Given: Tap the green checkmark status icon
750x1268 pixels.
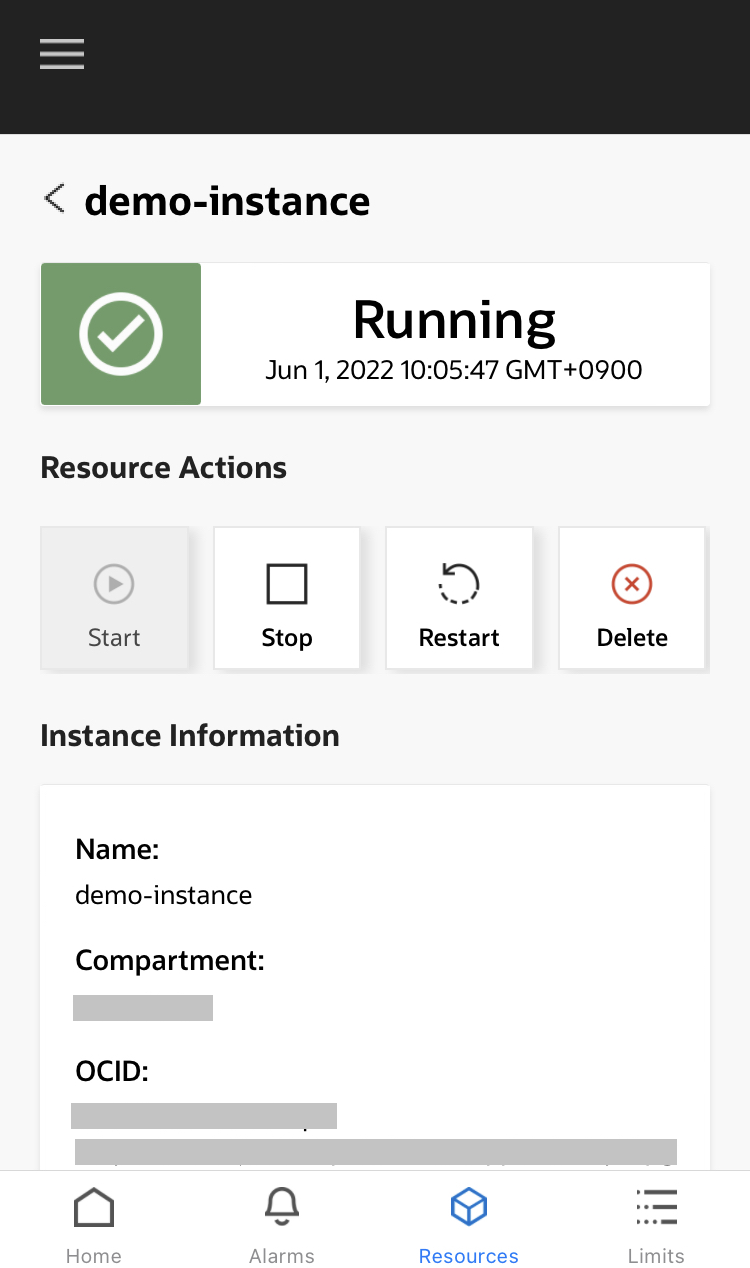Looking at the screenshot, I should [121, 334].
